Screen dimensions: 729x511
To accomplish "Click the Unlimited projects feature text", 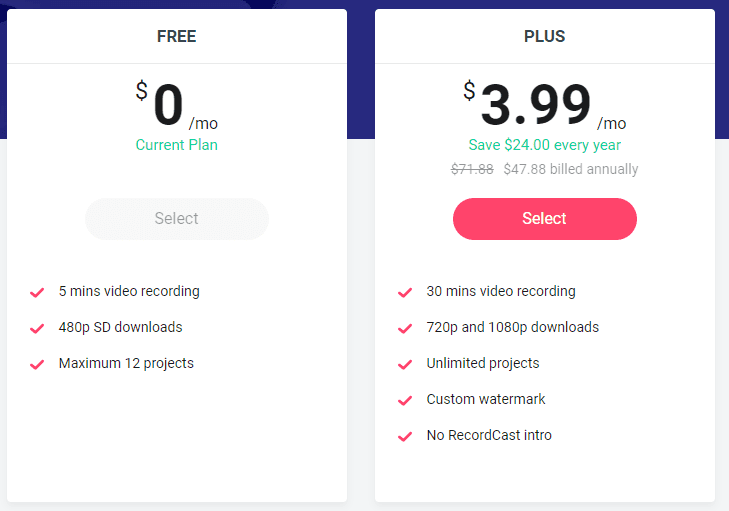I will tap(483, 363).
